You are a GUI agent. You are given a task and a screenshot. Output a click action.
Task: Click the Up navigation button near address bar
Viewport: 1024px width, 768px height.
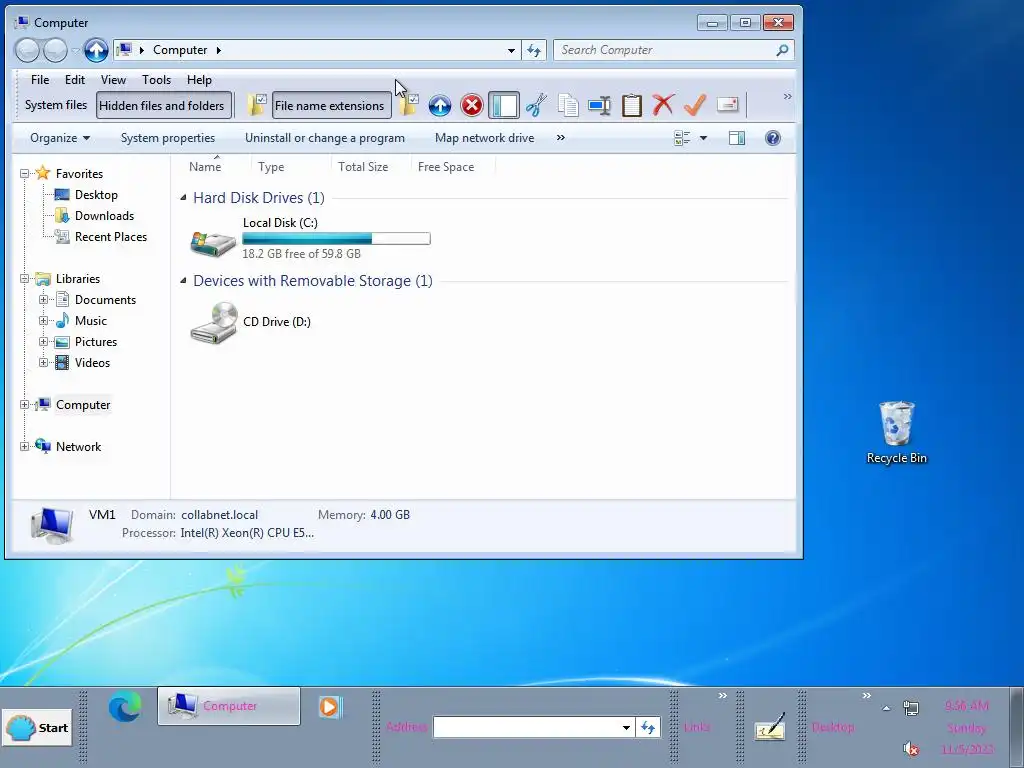(96, 50)
